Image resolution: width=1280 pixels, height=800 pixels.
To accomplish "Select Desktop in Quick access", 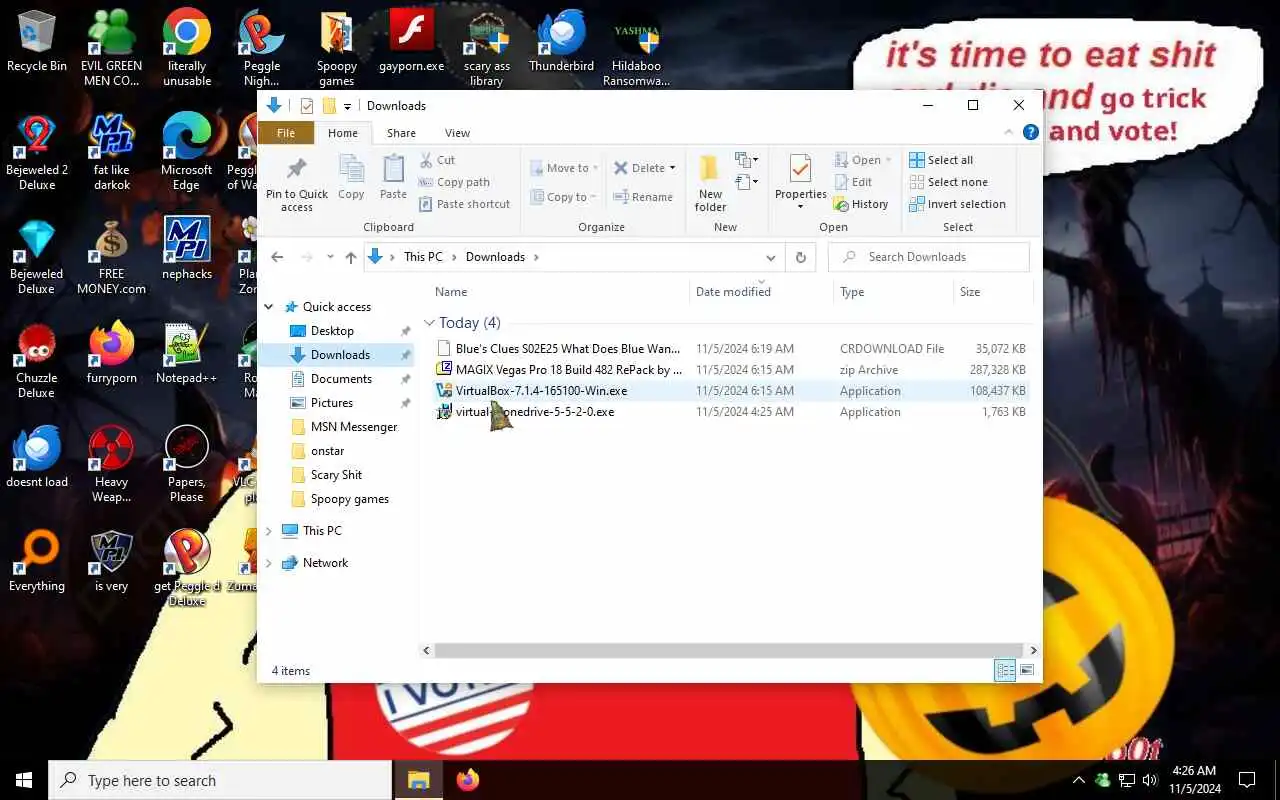I will click(332, 331).
